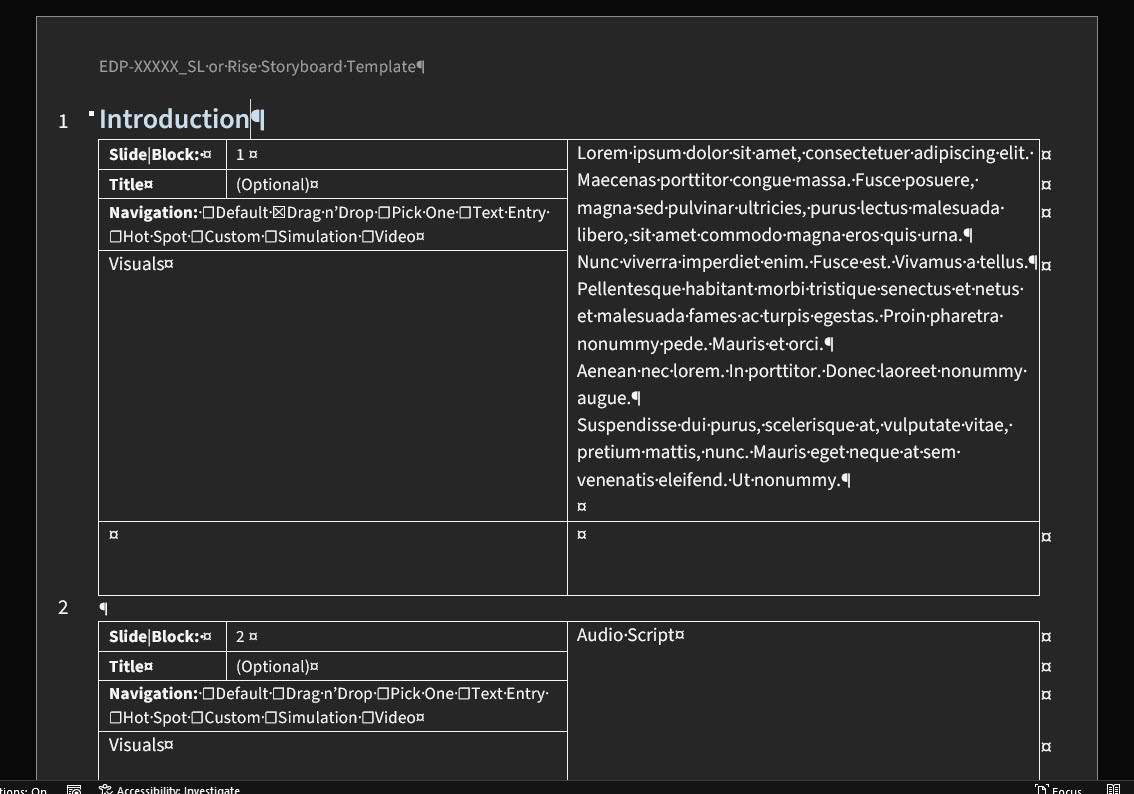Click the Suspendisse dui purus line
This screenshot has height=794, width=1134.
pyautogui.click(x=794, y=425)
